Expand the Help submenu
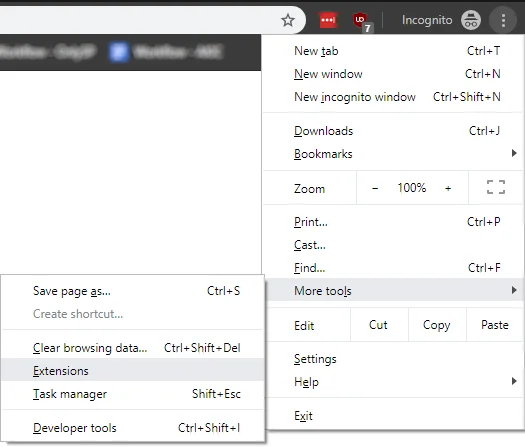 (x=393, y=382)
